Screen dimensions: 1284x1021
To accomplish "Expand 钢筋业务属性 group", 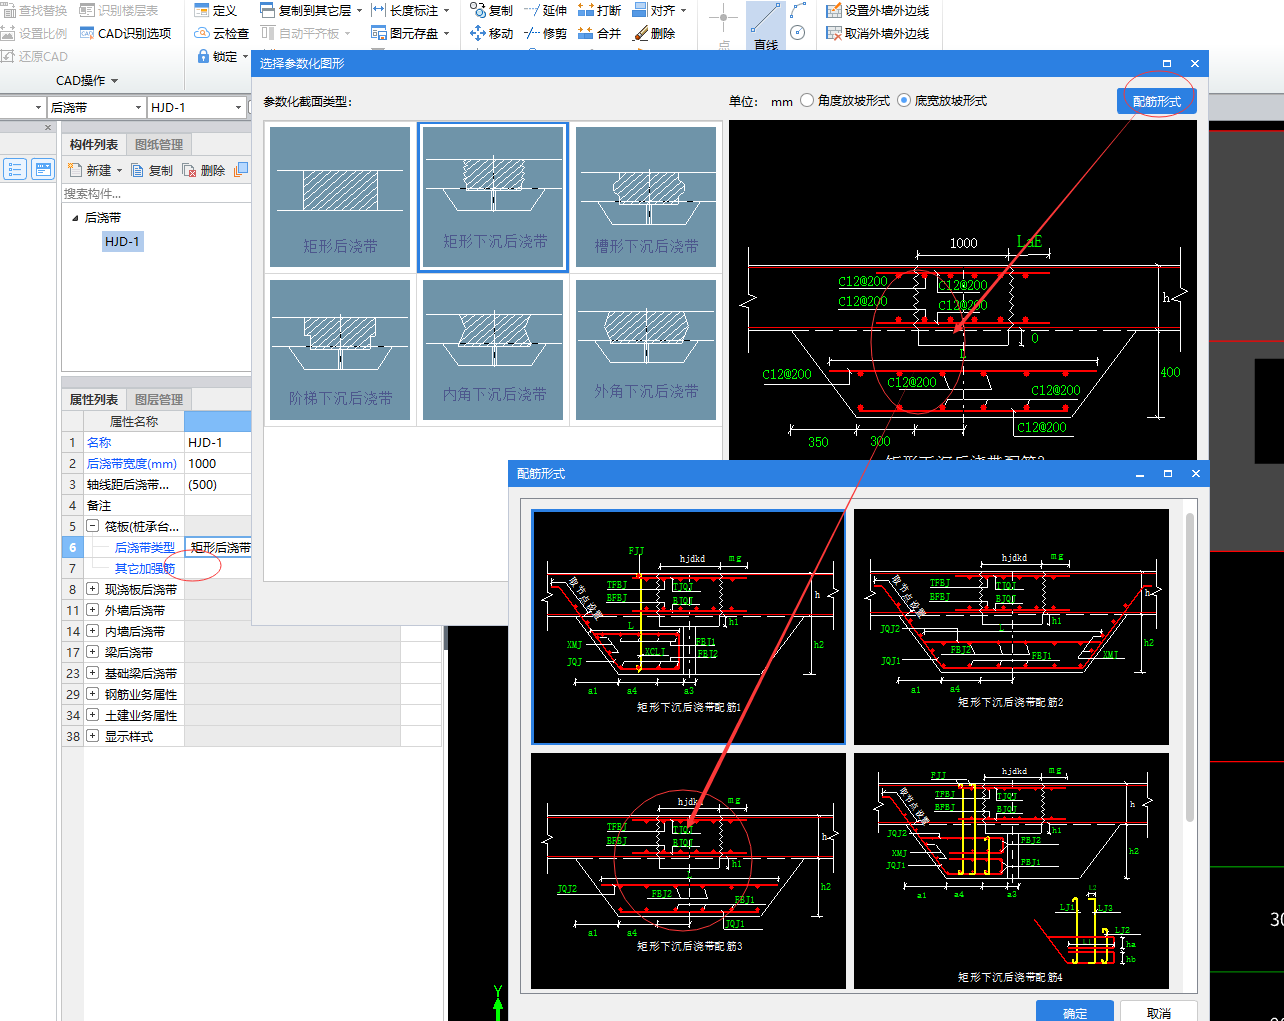I will pos(92,694).
